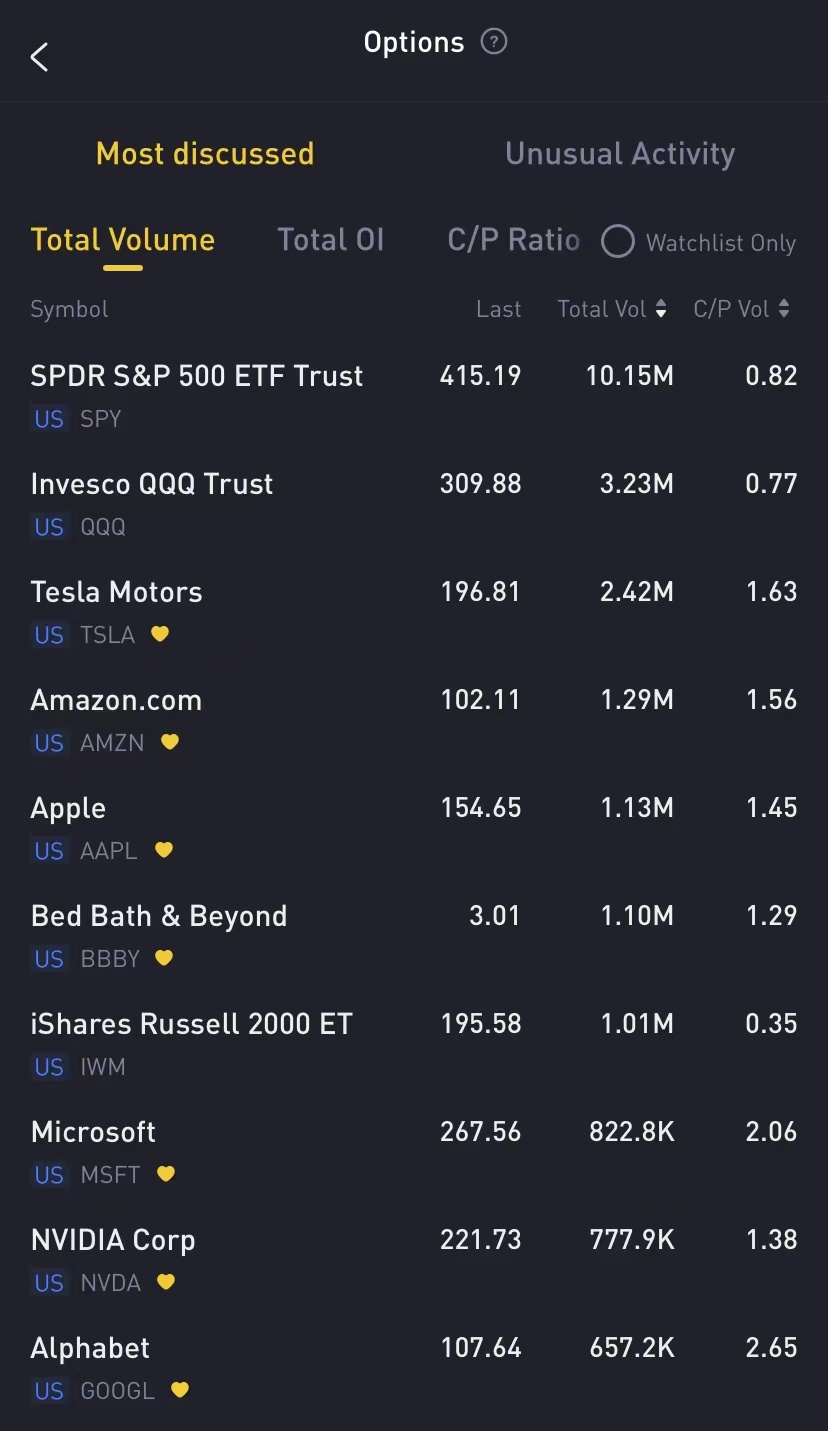The height and width of the screenshot is (1431, 828).
Task: Toggle the AAPL watchlist heart
Action: point(164,850)
